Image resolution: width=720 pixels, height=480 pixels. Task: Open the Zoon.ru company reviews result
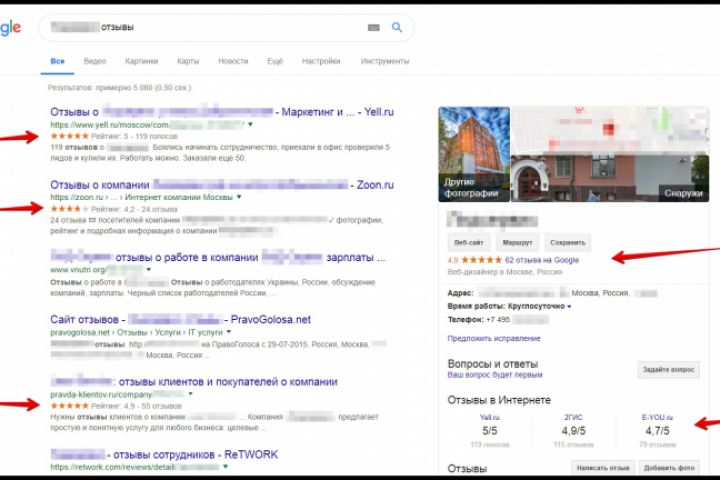(x=222, y=185)
